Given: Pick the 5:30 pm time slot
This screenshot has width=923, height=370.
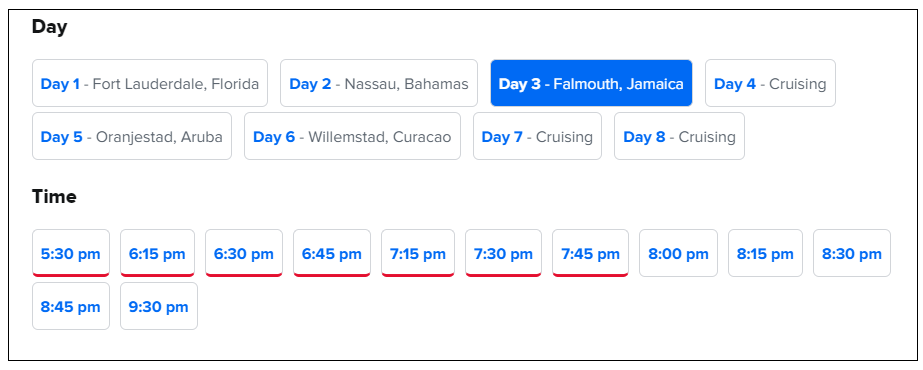Looking at the screenshot, I should (71, 253).
